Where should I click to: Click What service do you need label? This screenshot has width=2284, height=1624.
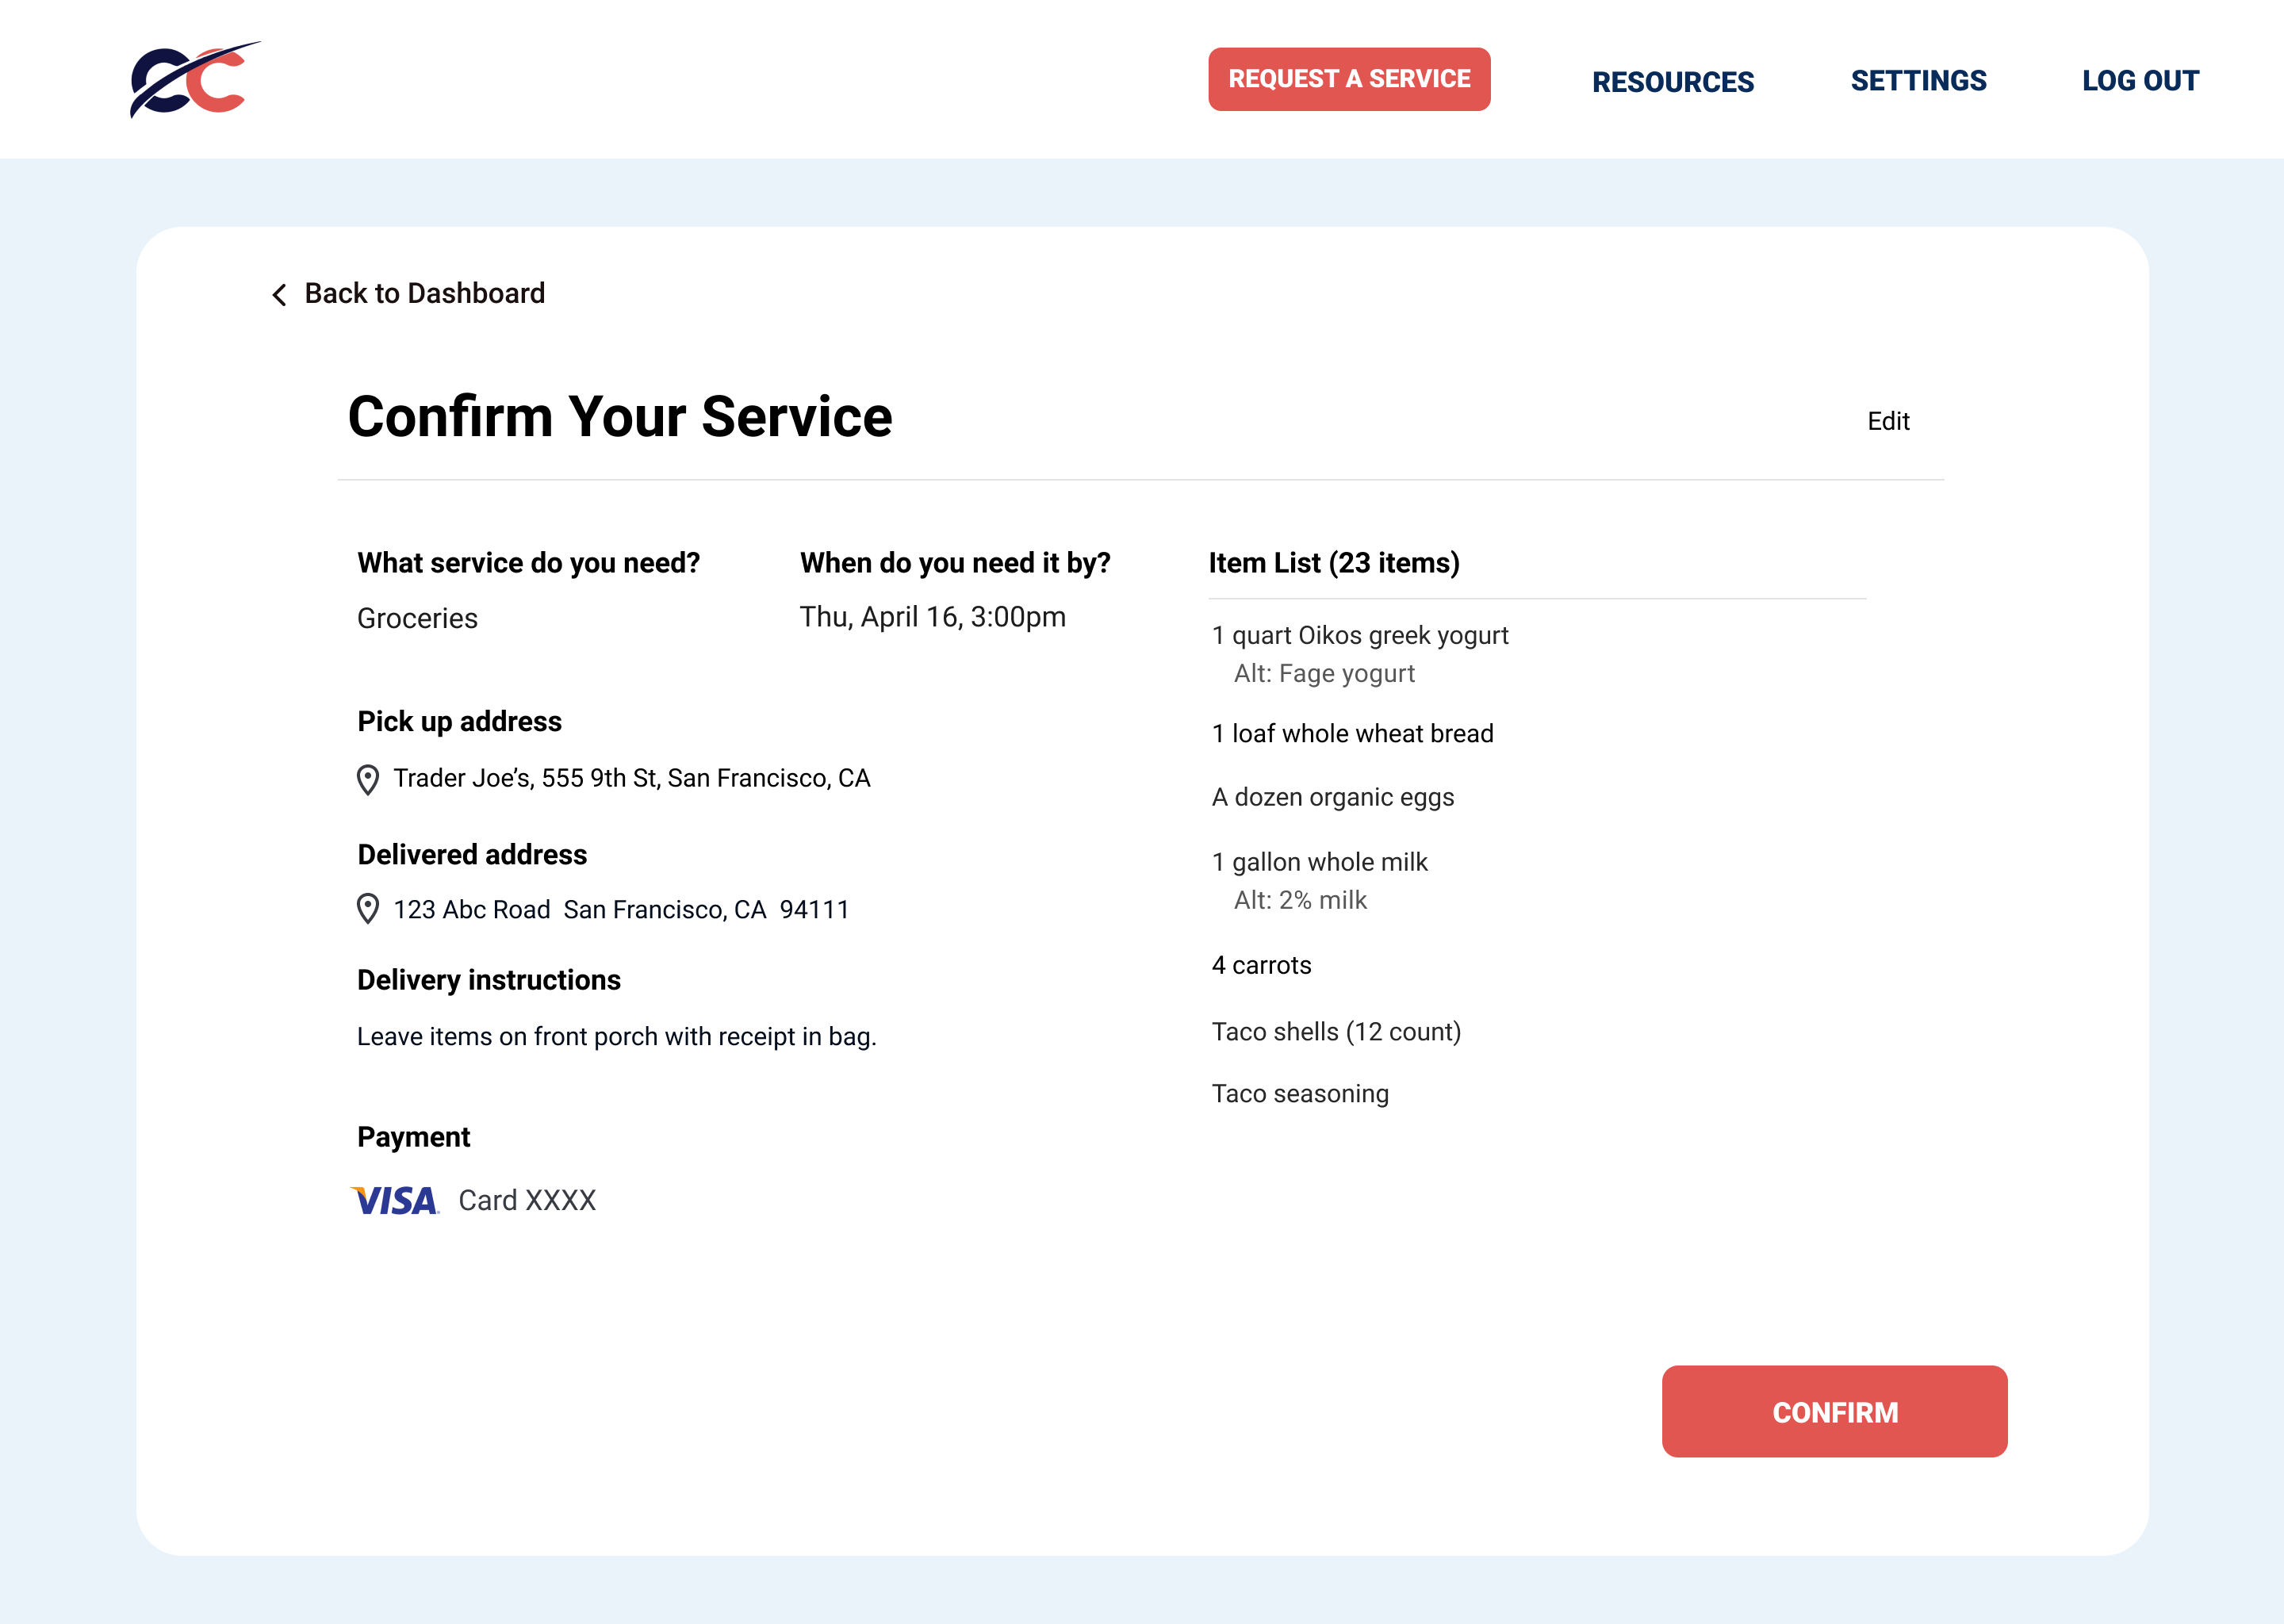(x=528, y=563)
